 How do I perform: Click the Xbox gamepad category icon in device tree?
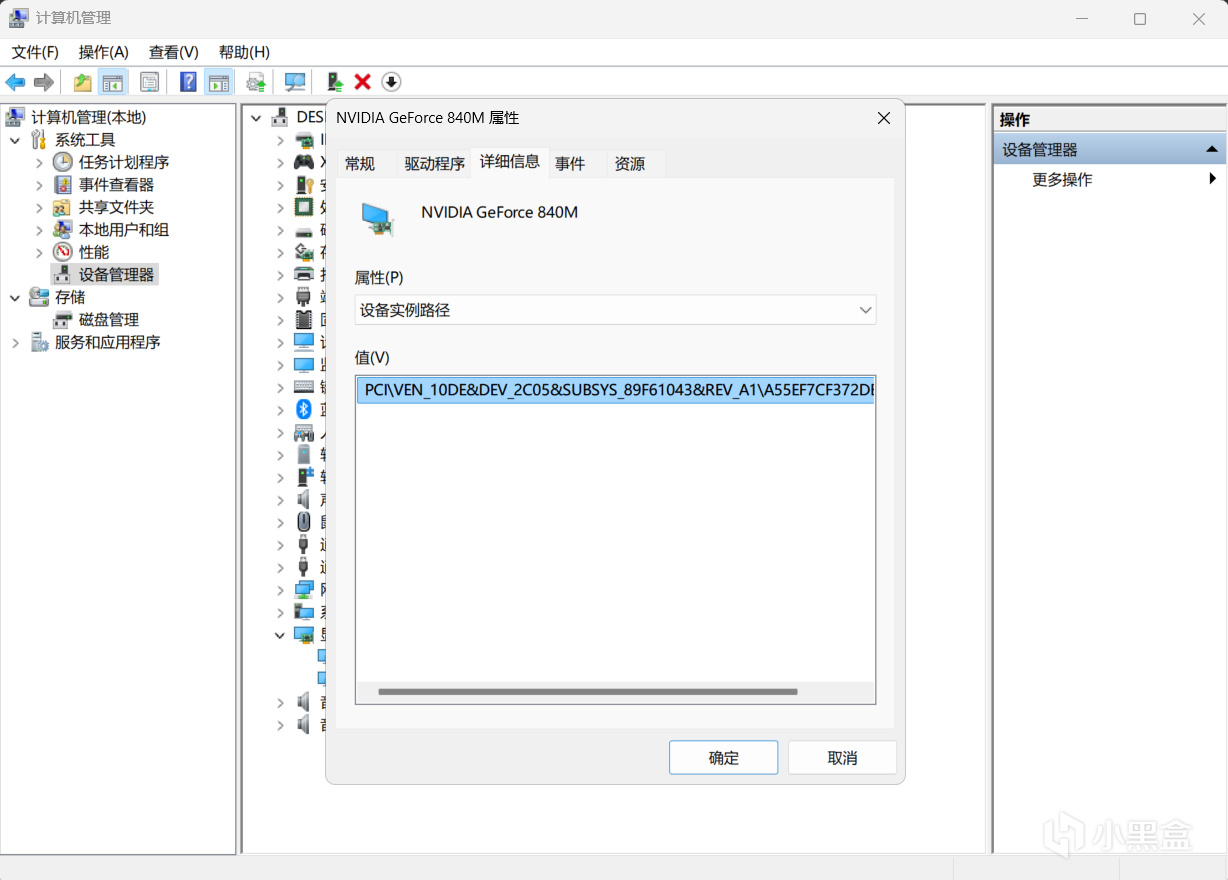click(304, 162)
